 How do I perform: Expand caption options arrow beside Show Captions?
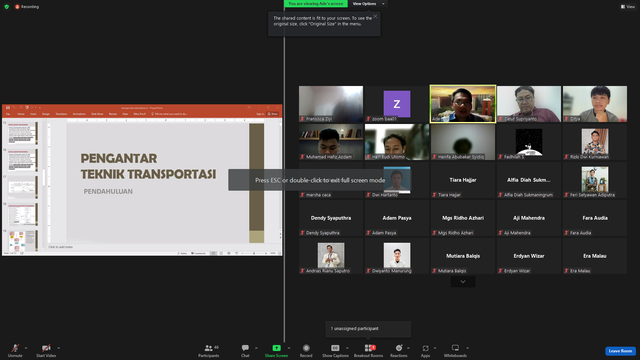pyautogui.click(x=347, y=348)
